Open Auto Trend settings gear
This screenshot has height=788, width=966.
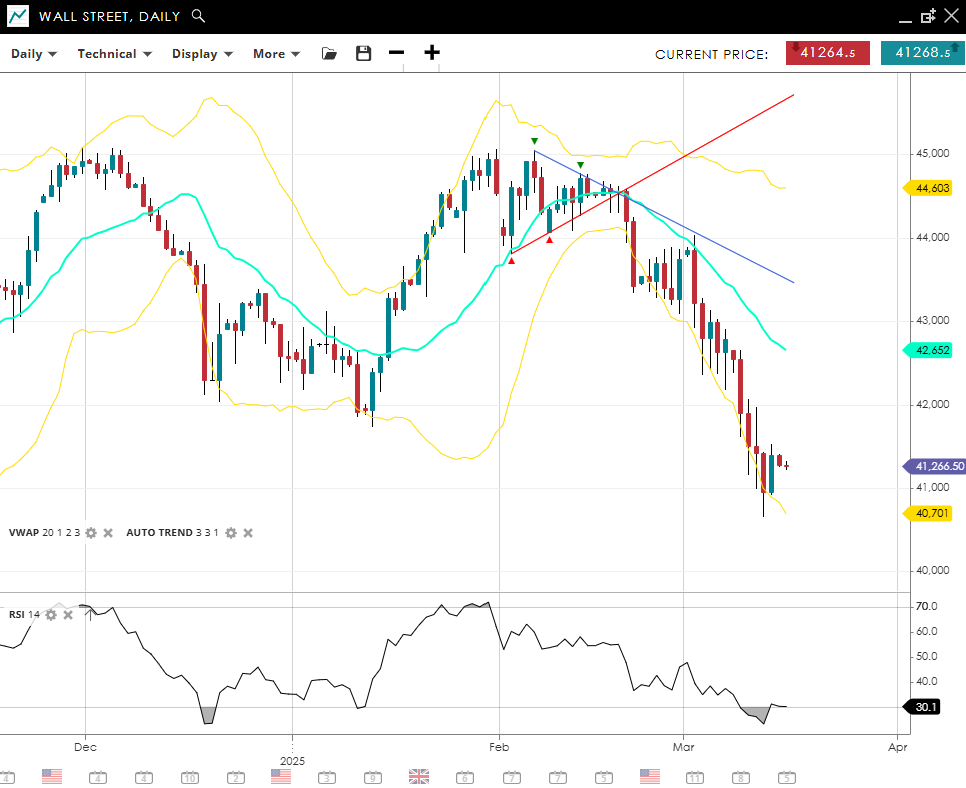tap(230, 533)
